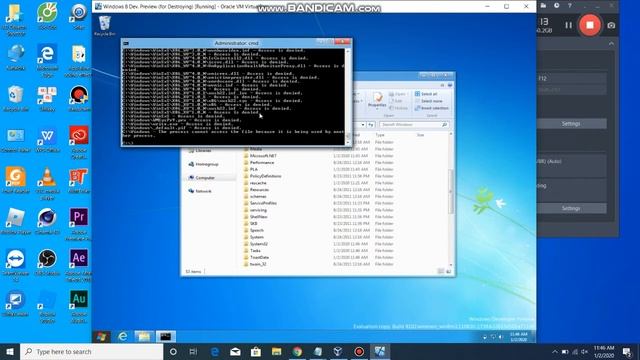
Task: Open address bar history dropdown in Explorer
Action: pos(363,124)
